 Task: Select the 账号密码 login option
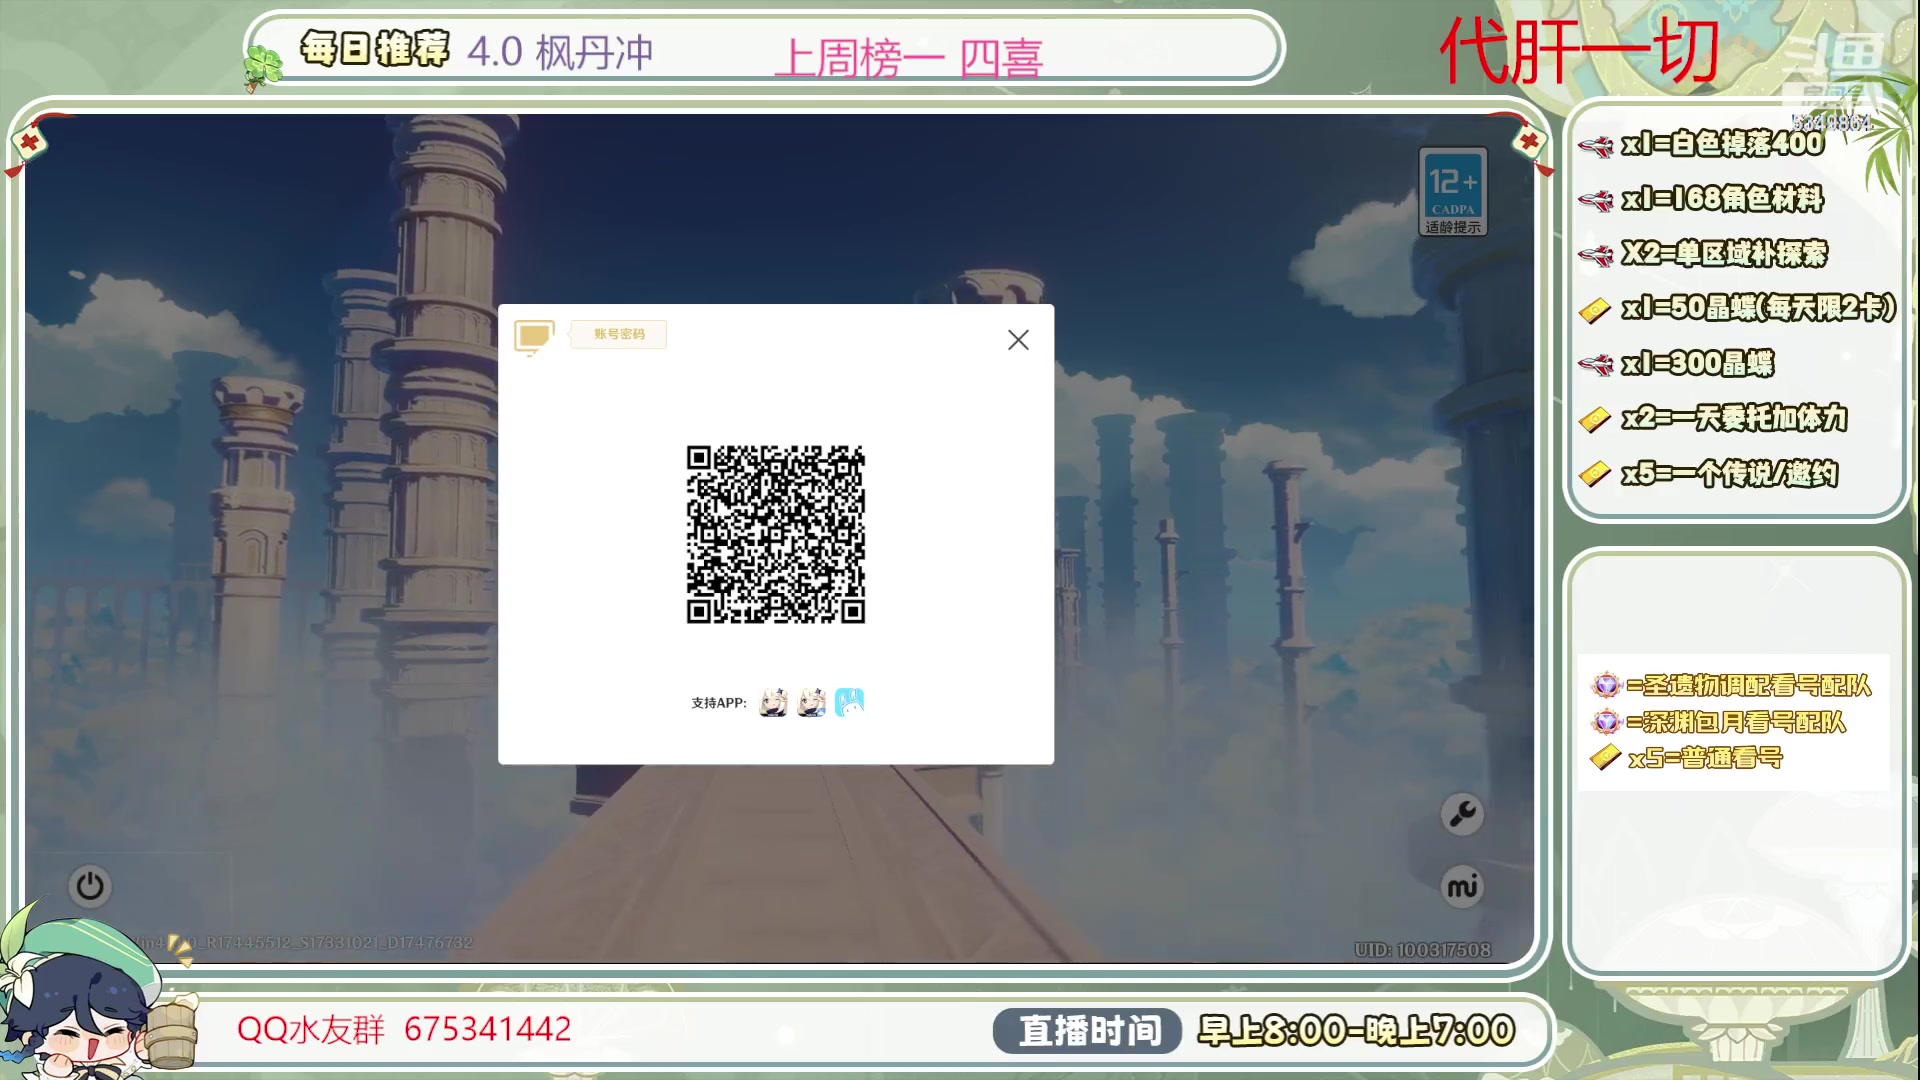(619, 334)
